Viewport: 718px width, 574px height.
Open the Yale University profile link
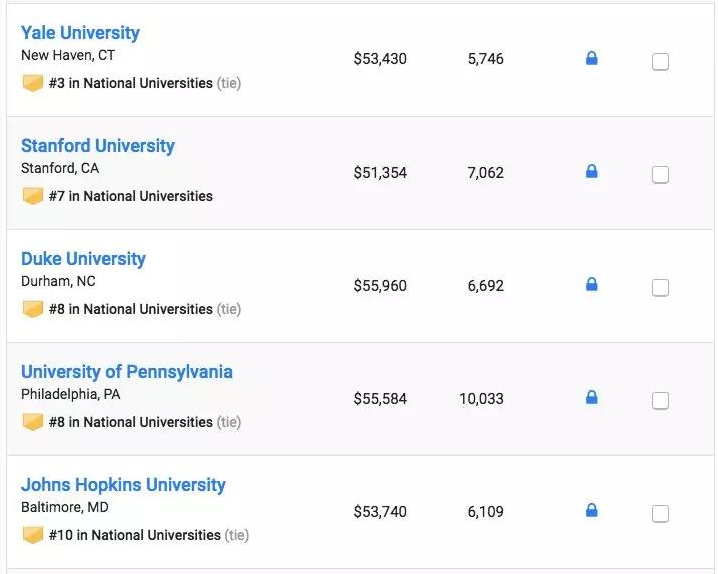pos(80,33)
